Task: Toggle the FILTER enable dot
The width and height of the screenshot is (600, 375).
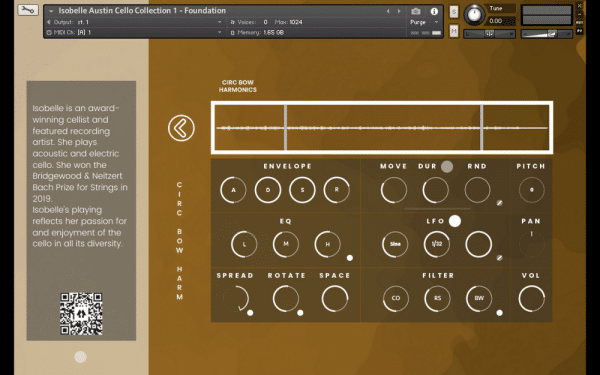Action: [x=499, y=313]
